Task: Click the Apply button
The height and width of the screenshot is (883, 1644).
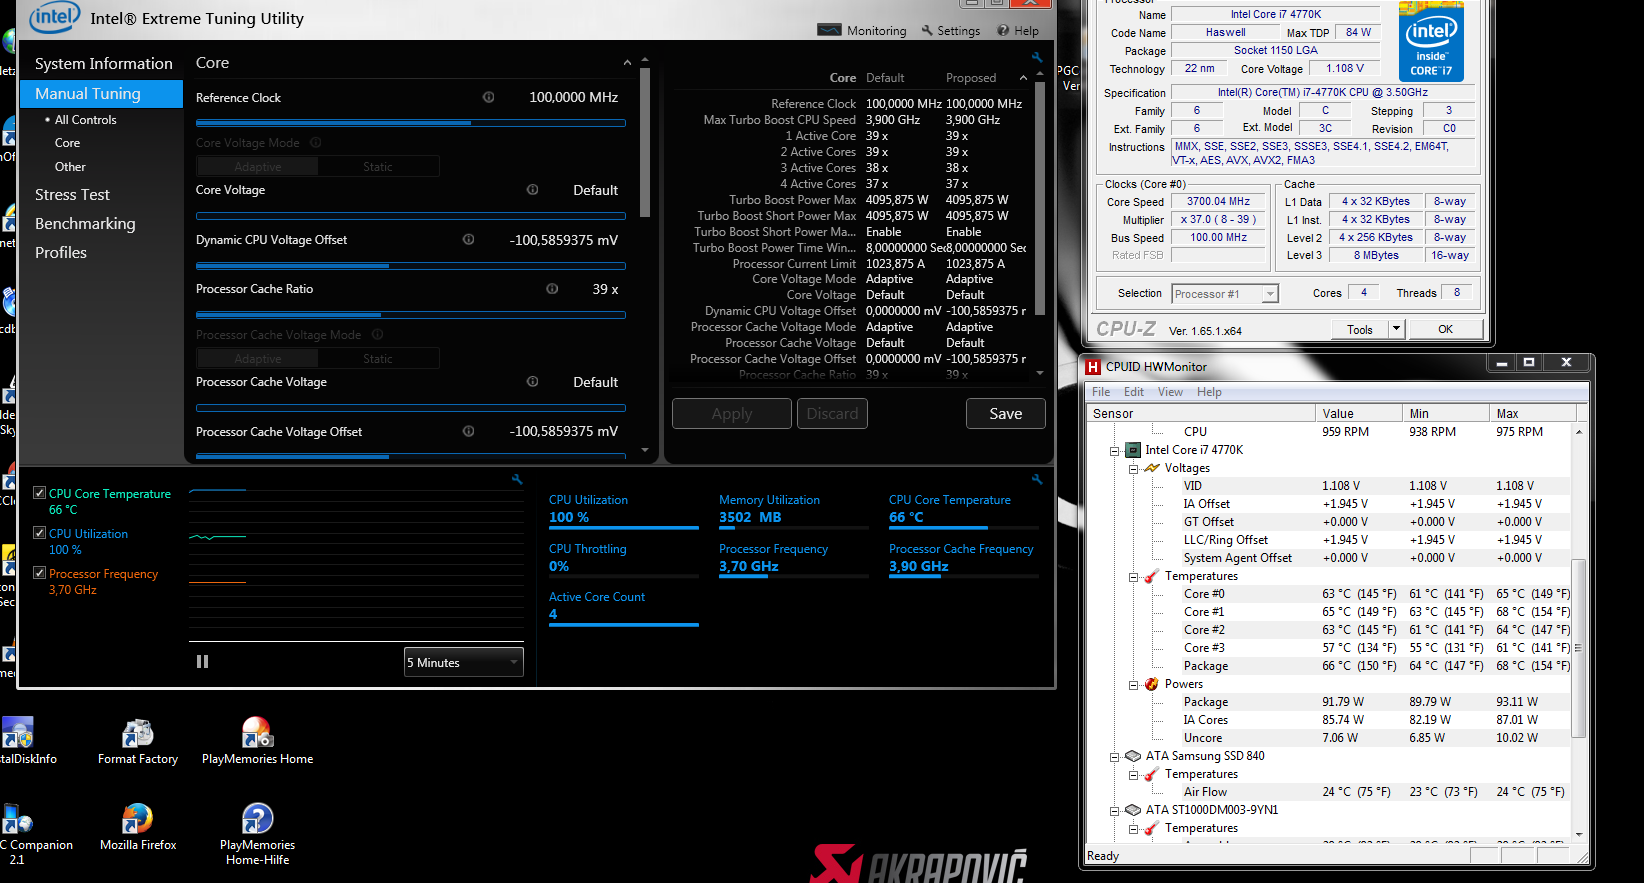Action: click(732, 413)
